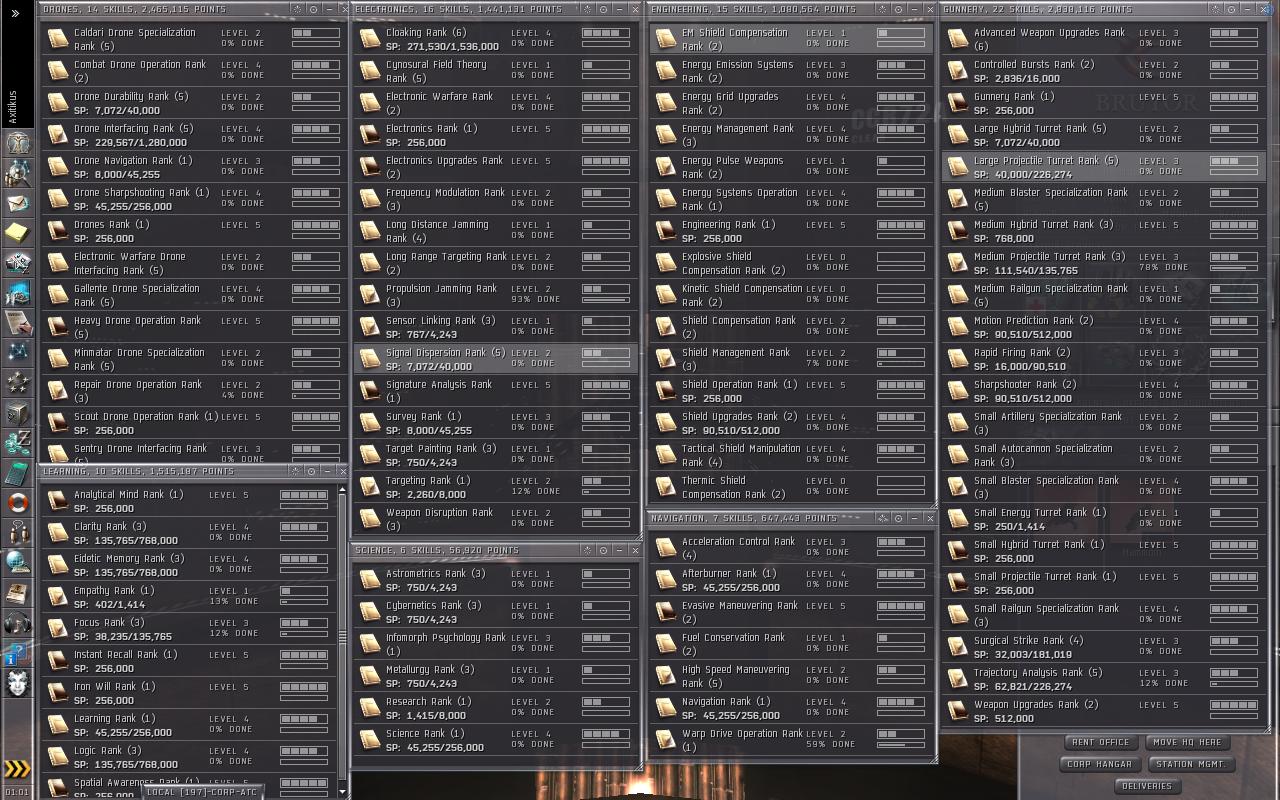Toggle the pin on the Electronics window

[589, 9]
